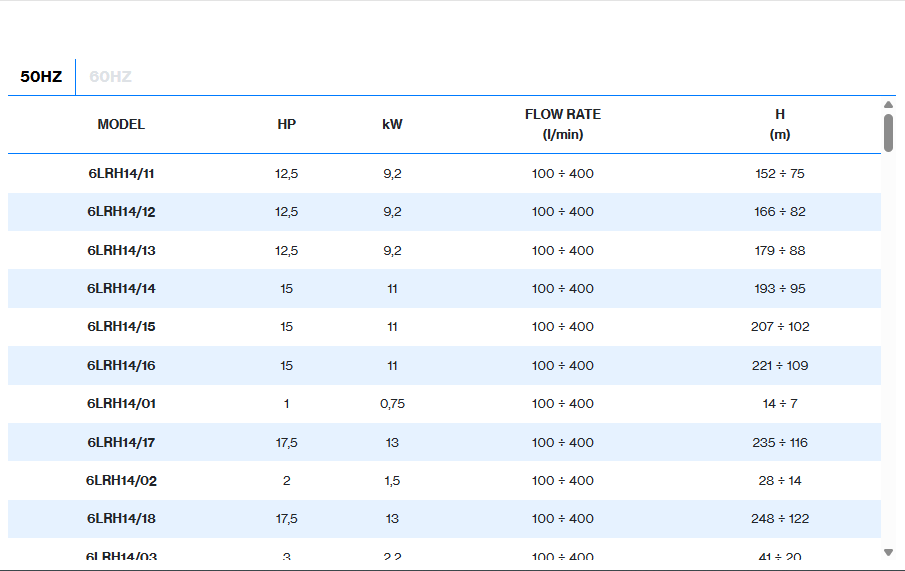Click the head value 235 ÷ 116
The width and height of the screenshot is (905, 571).
point(780,443)
